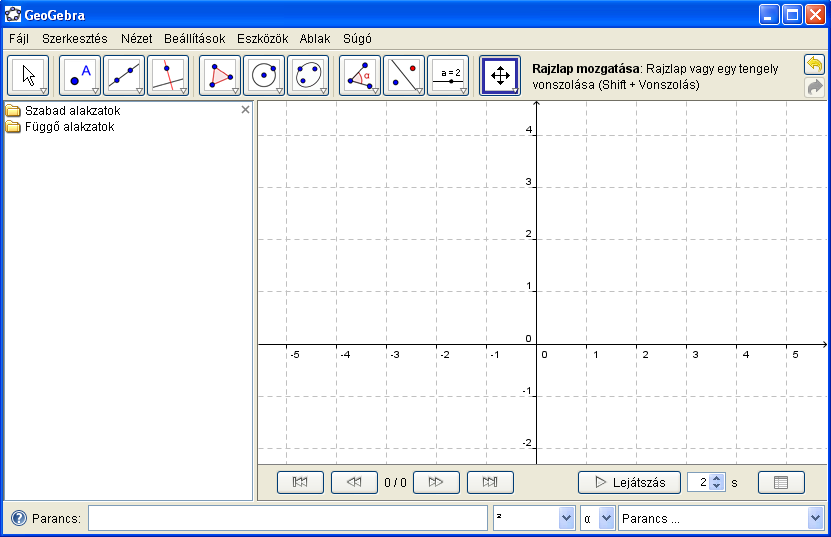Select the Polygon tool

pyautogui.click(x=219, y=76)
